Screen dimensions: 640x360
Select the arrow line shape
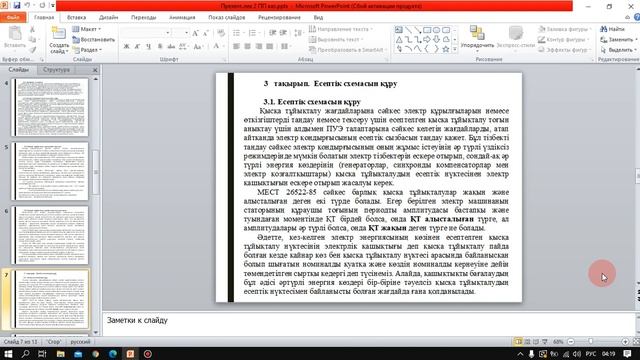click(x=418, y=30)
